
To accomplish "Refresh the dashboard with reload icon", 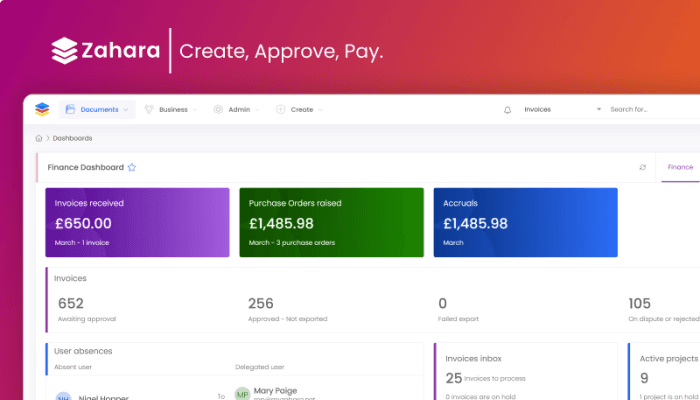I will click(642, 167).
